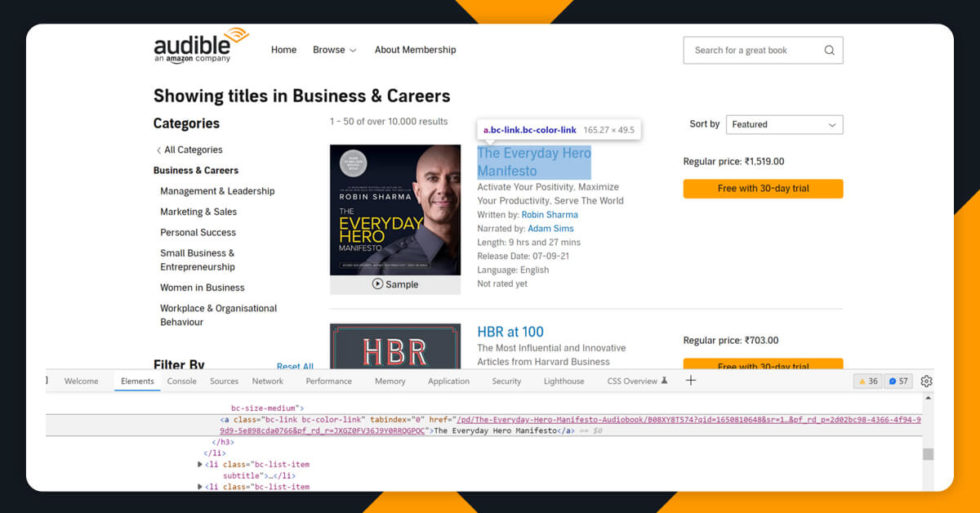Click 'Regular price: ₹703.00' text

pos(731,341)
